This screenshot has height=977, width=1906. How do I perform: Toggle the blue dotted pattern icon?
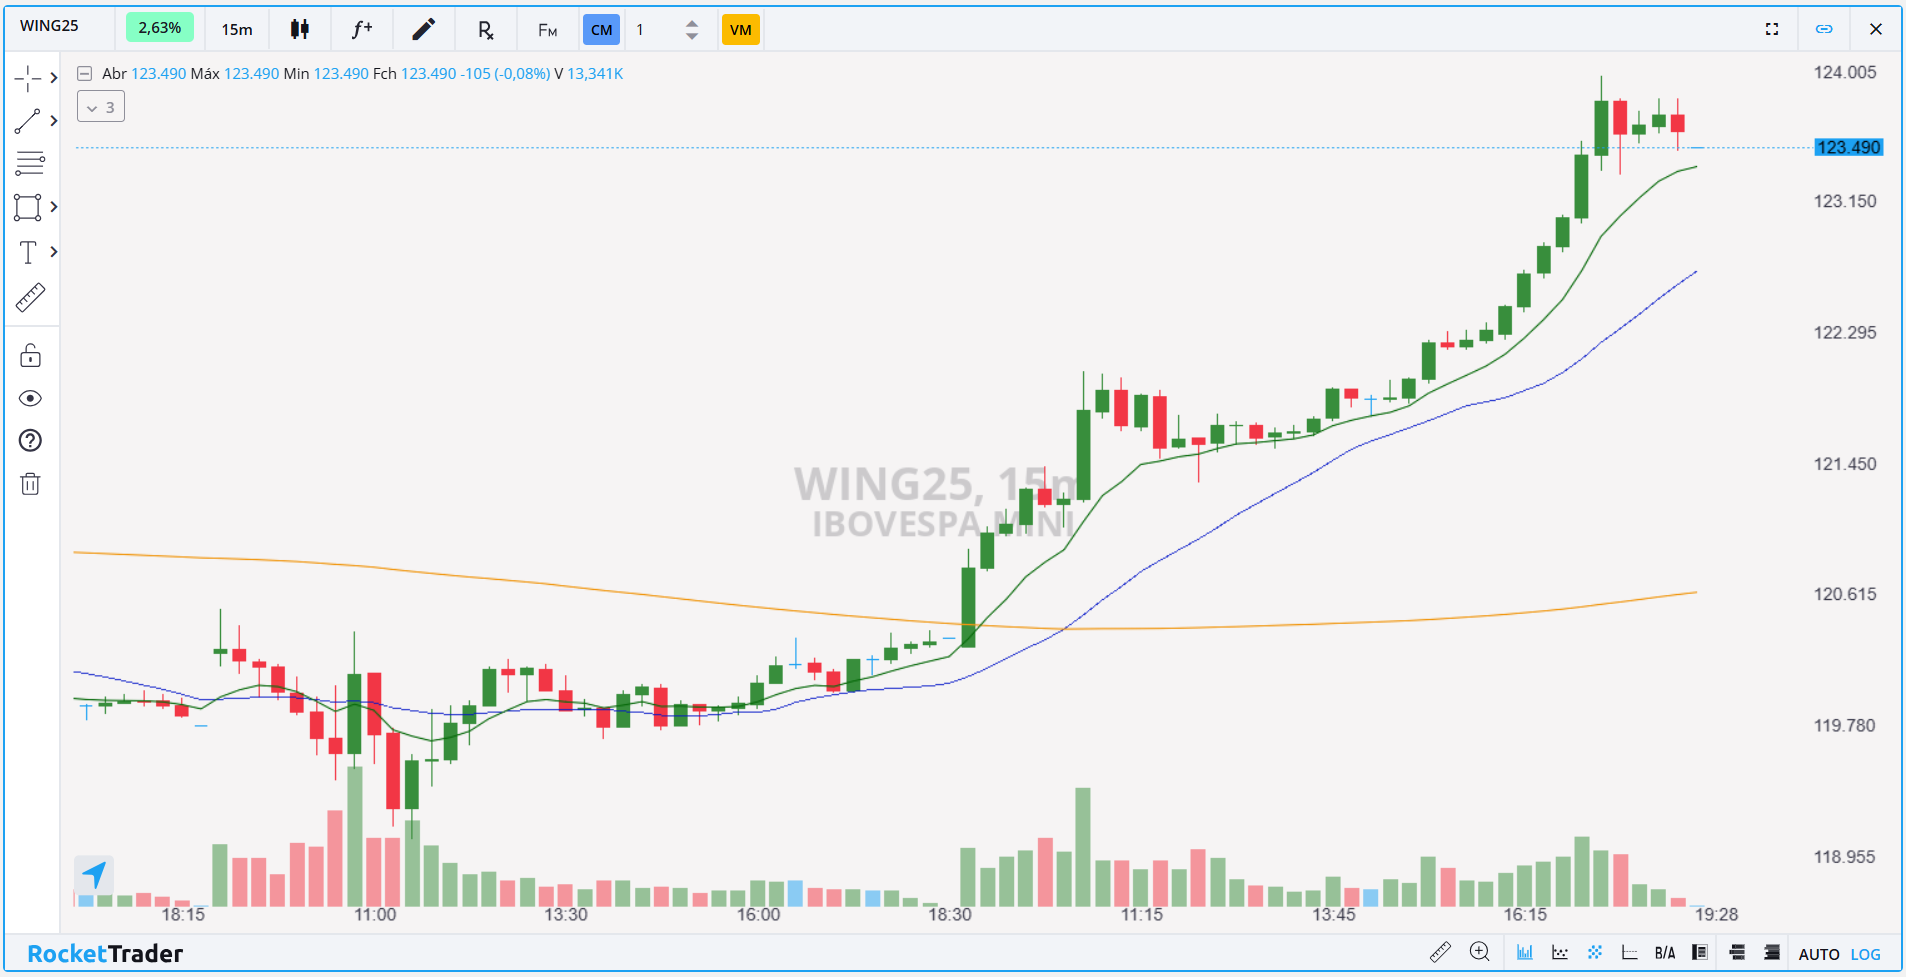(x=1595, y=952)
